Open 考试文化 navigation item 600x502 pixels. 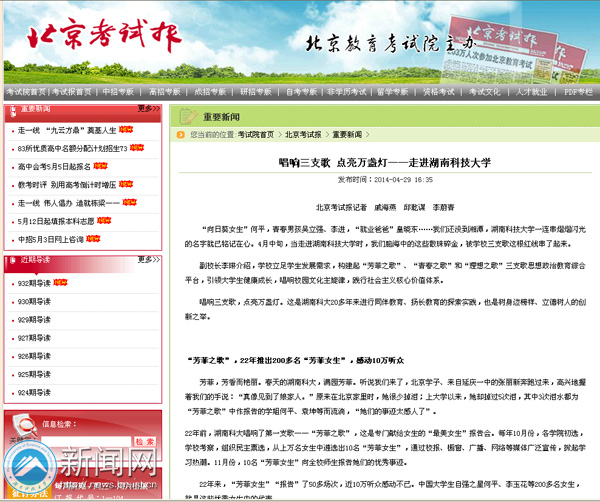point(484,92)
